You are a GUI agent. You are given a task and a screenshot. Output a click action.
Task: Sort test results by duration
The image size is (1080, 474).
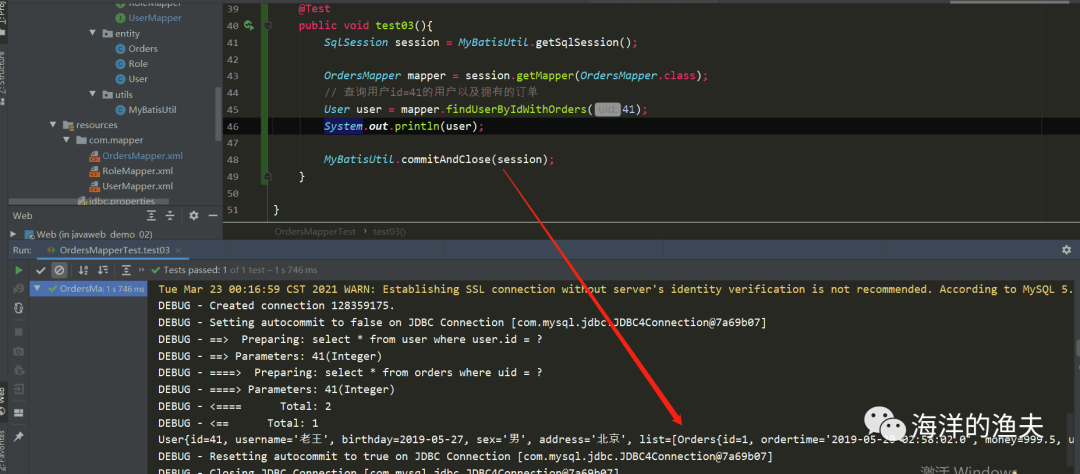[103, 270]
